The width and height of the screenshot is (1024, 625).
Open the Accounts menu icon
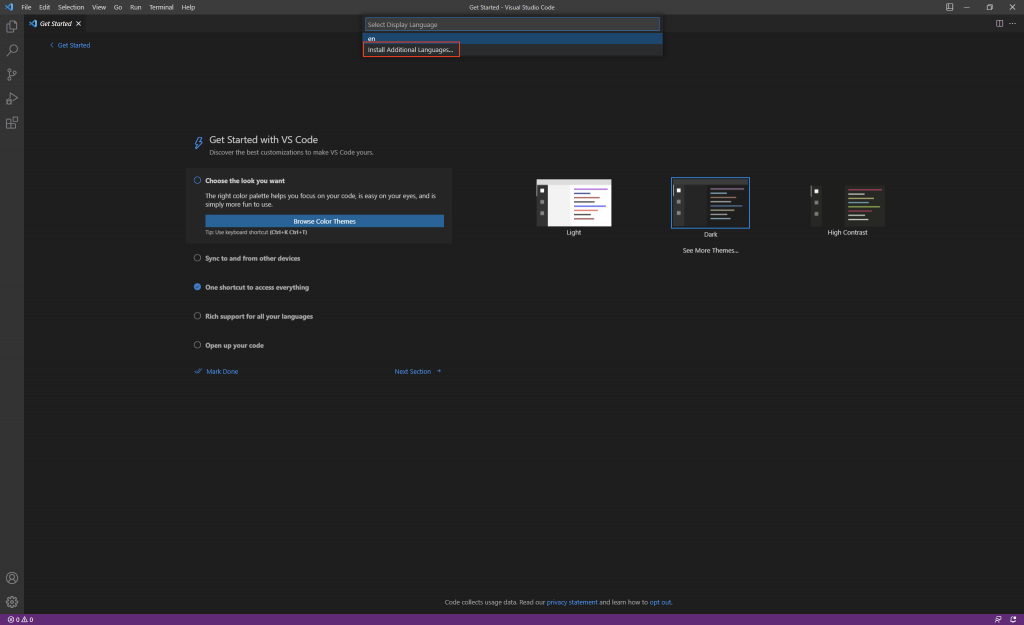(x=12, y=578)
